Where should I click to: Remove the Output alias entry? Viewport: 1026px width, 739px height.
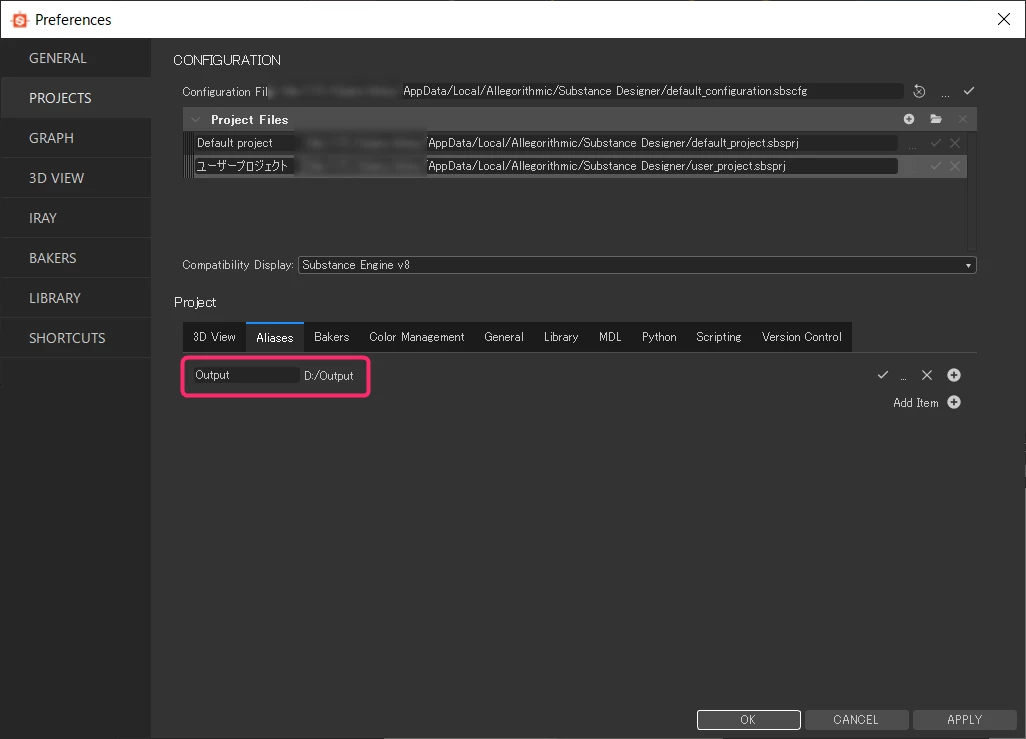[927, 375]
